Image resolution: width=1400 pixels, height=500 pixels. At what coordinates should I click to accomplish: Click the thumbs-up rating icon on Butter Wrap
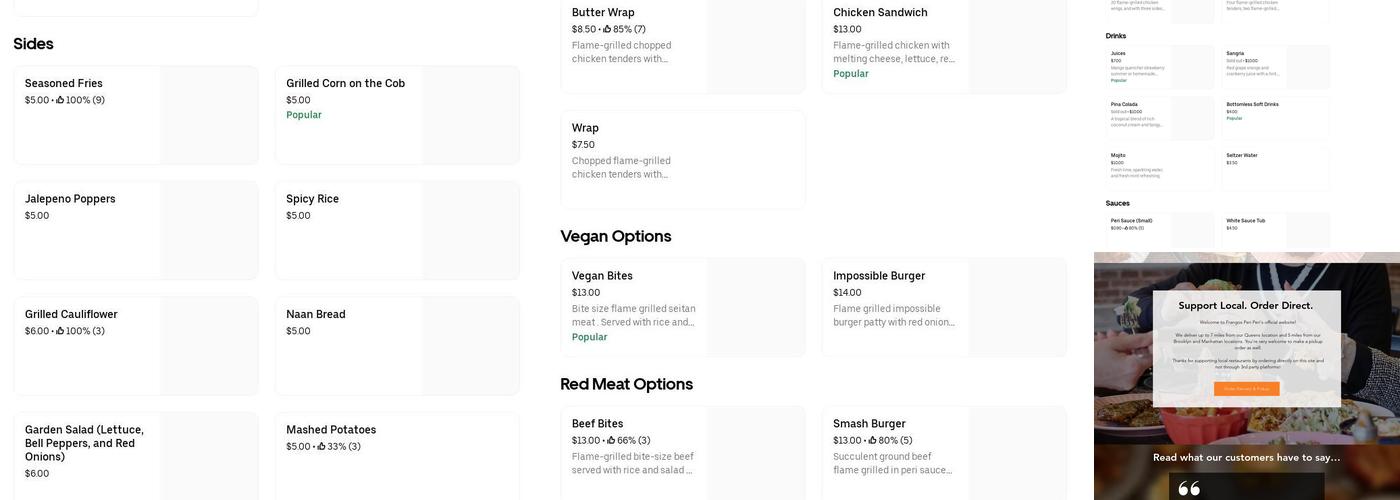(x=607, y=29)
